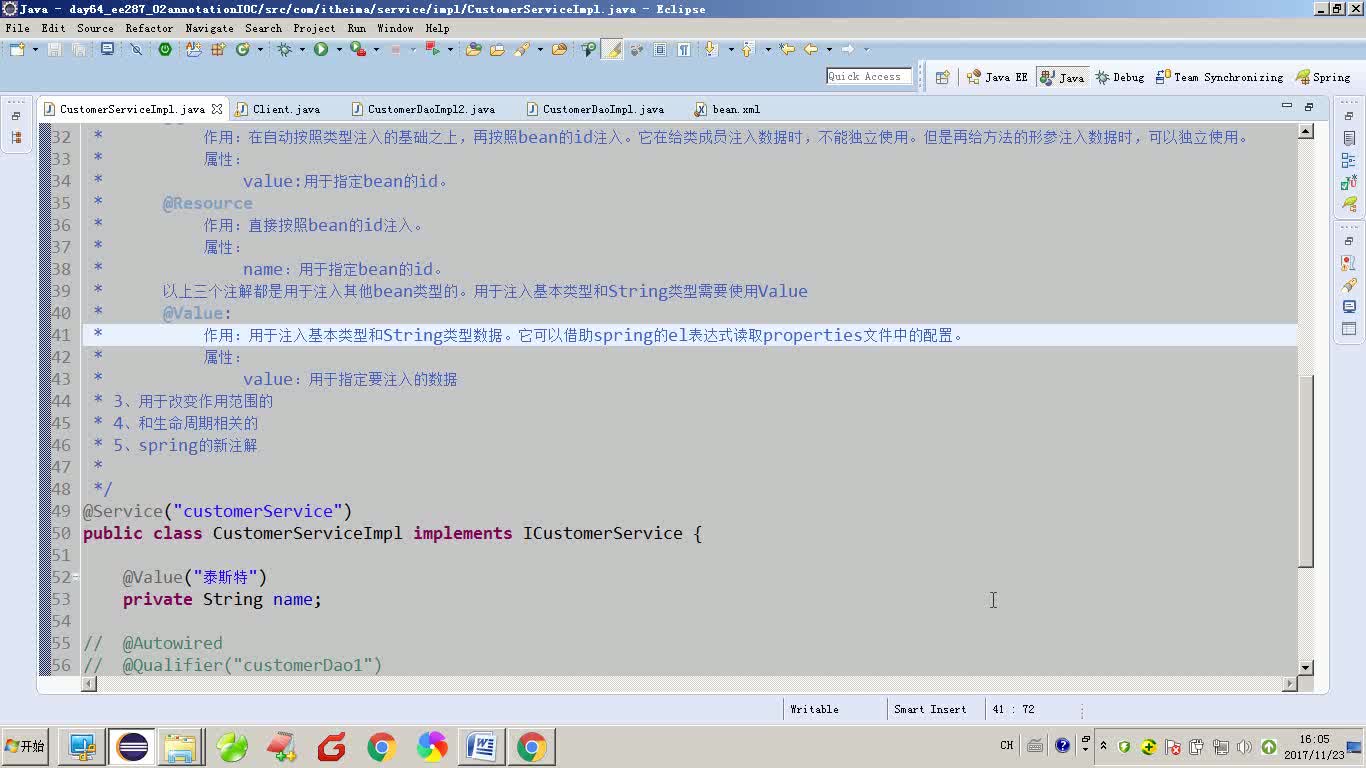Open the Problems view icon in right trim
Viewport: 1366px width, 768px height.
click(x=1349, y=263)
